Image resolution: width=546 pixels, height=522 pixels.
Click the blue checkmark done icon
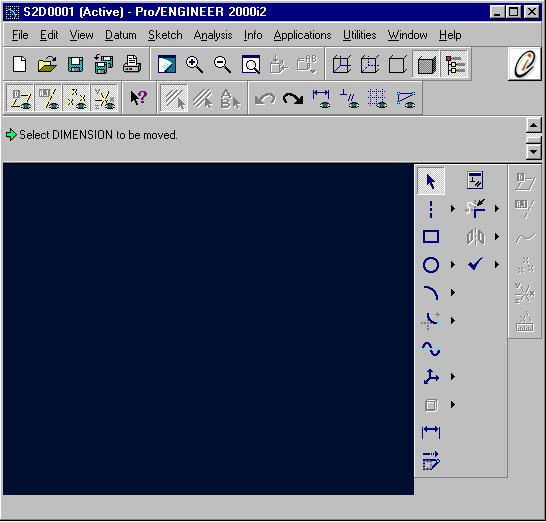475,265
